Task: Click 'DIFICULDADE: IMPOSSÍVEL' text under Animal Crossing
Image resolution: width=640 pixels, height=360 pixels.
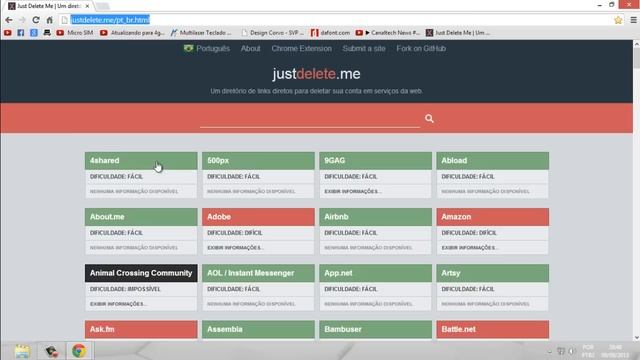Action: click(125, 289)
